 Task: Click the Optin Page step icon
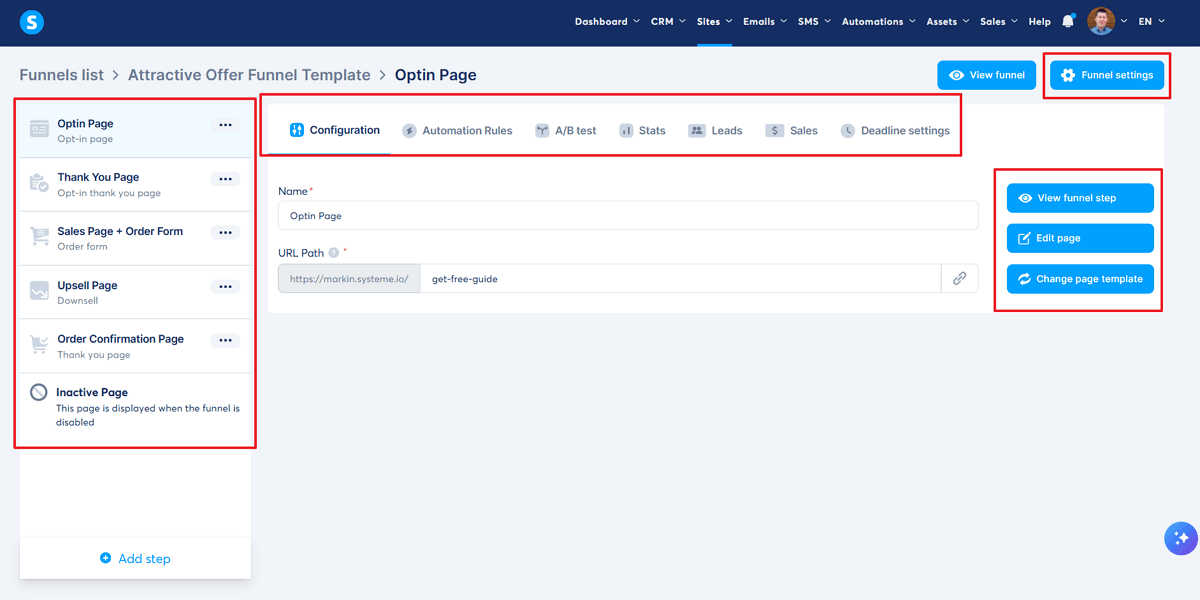point(39,130)
